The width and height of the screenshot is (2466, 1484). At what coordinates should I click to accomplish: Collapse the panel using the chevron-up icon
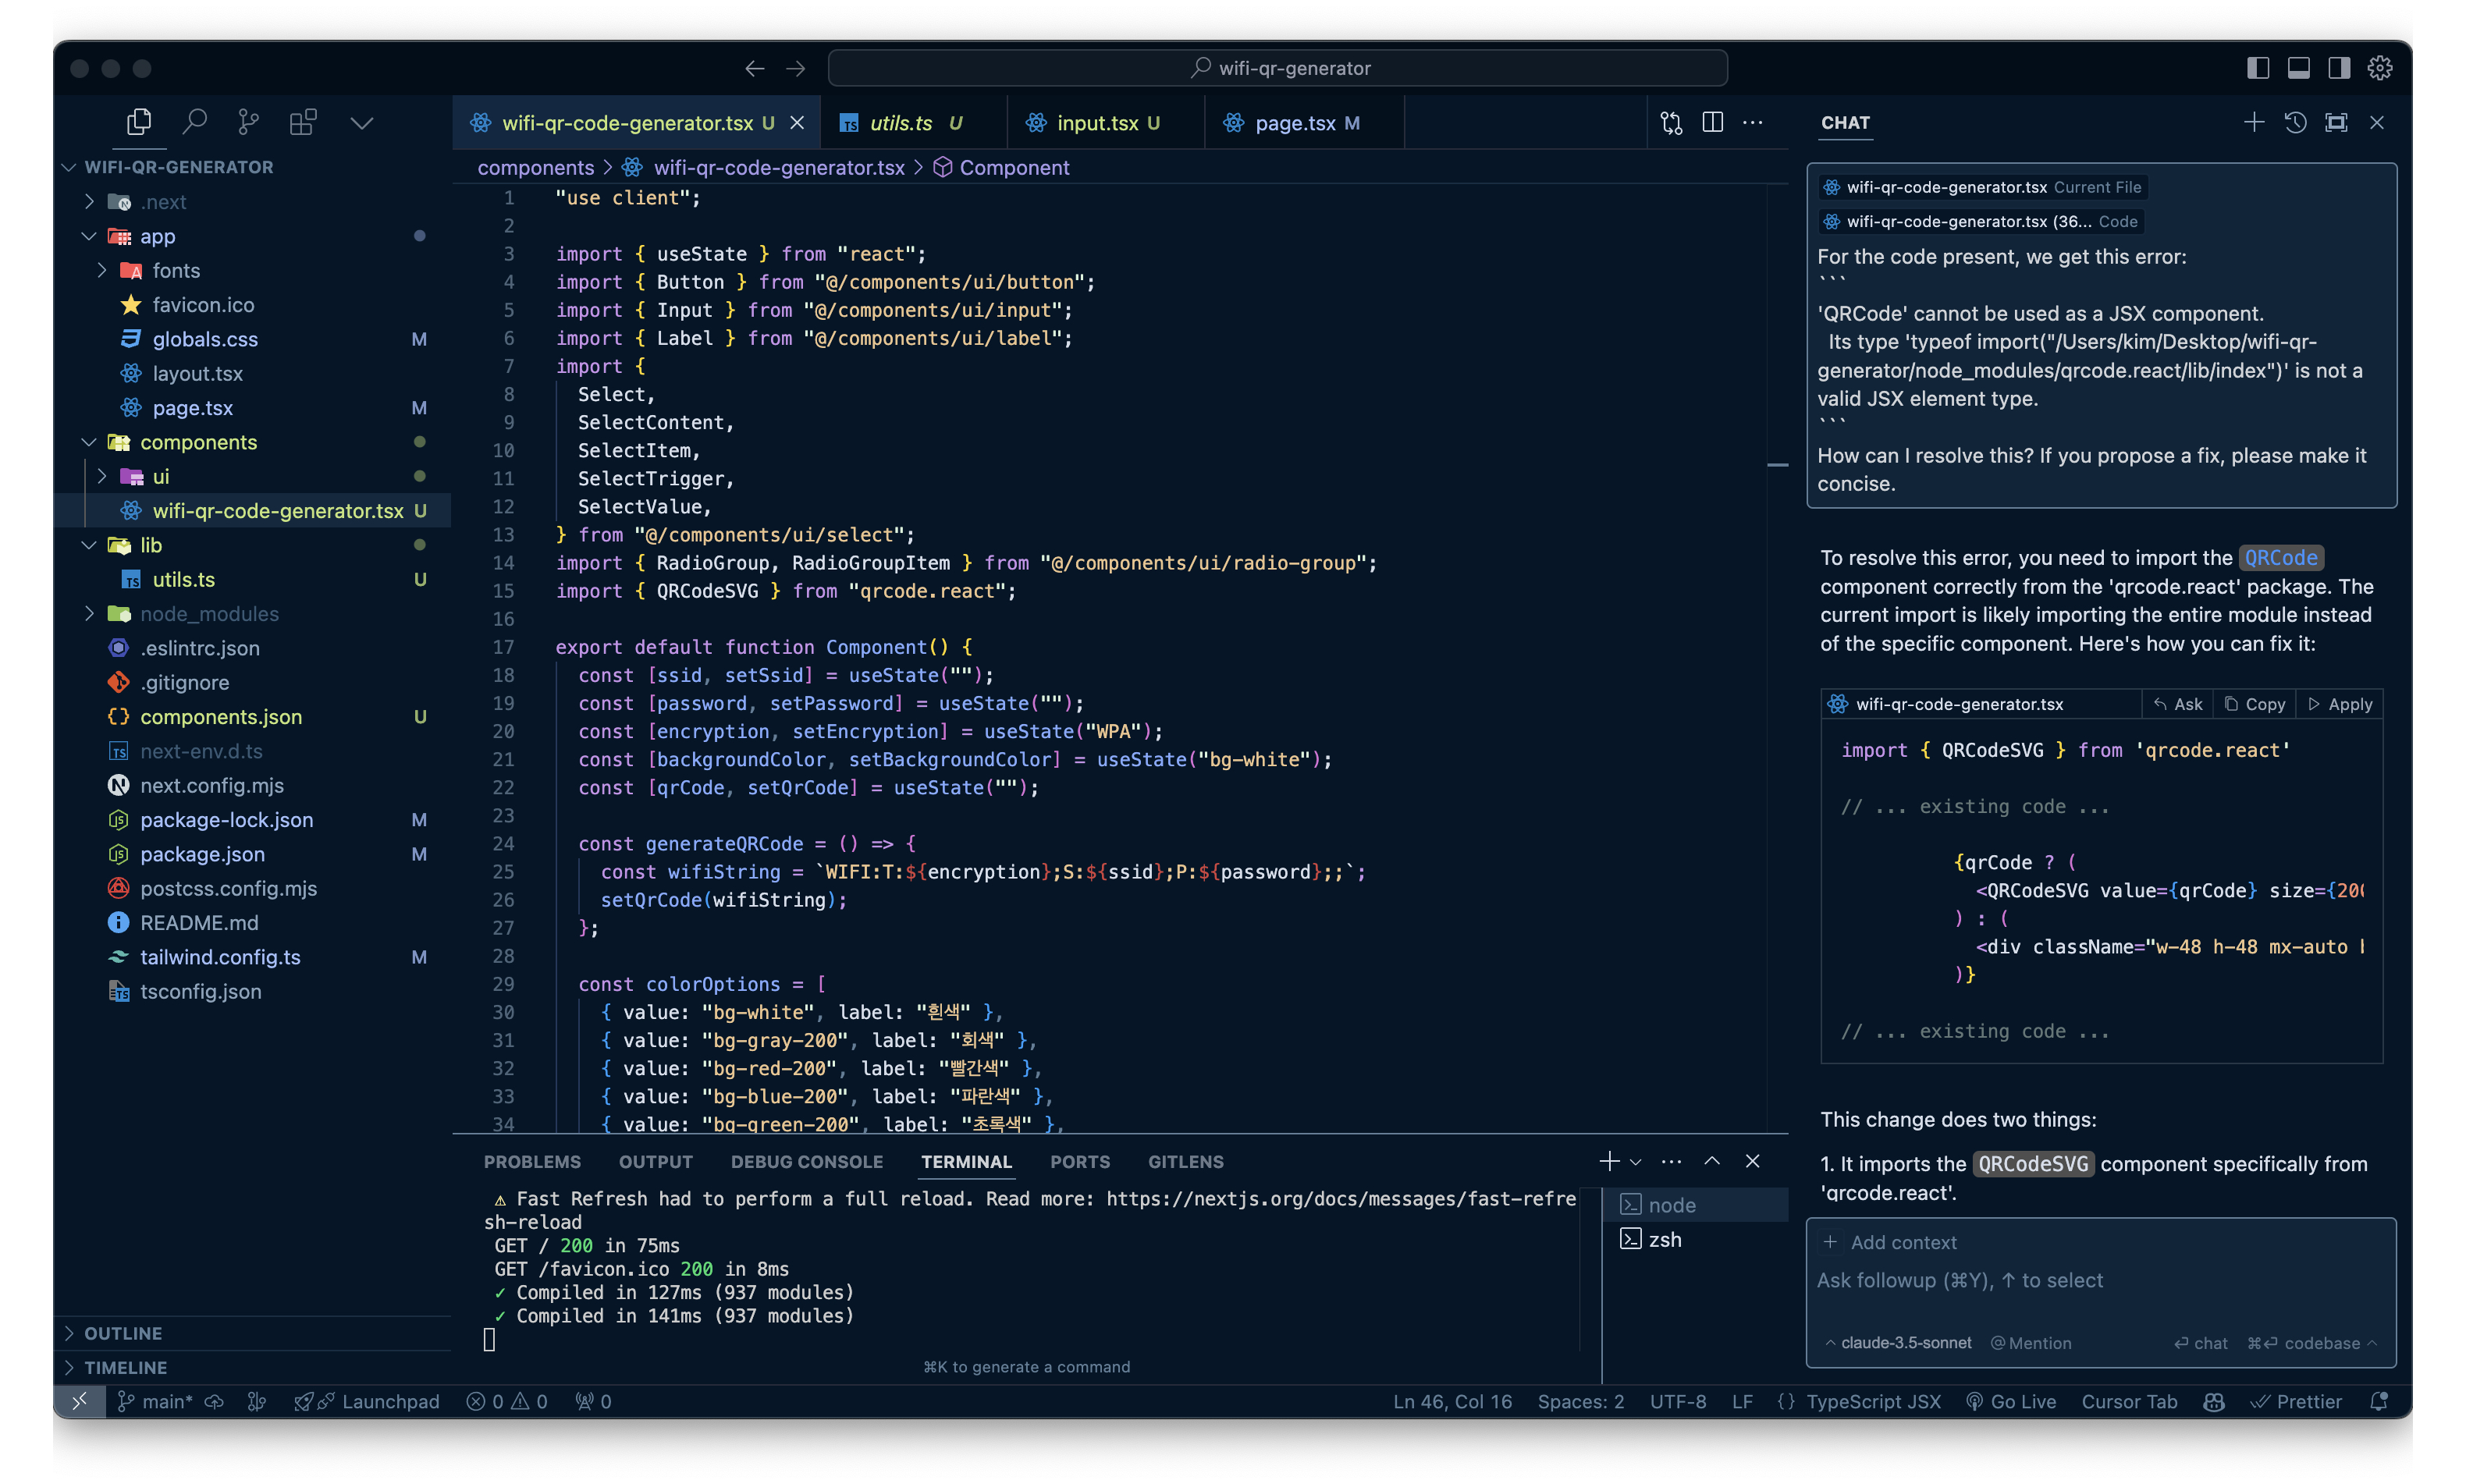[x=1712, y=1161]
